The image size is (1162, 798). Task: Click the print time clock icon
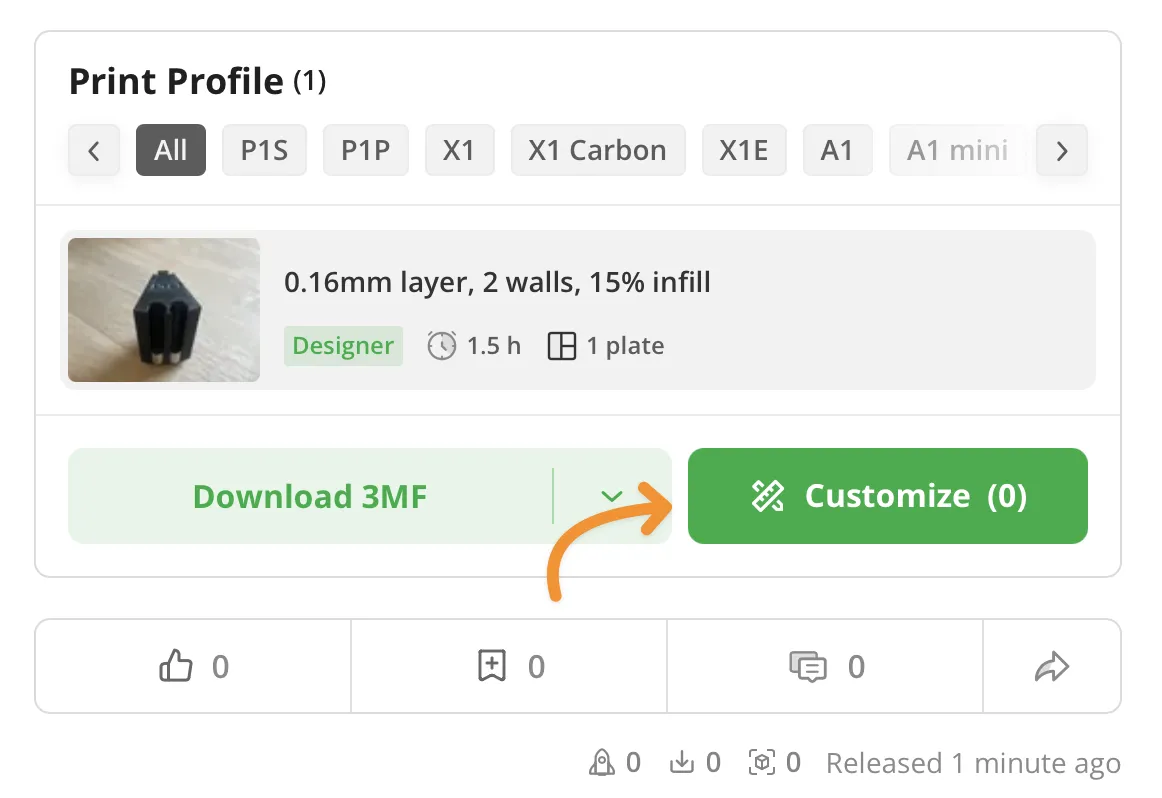(442, 345)
